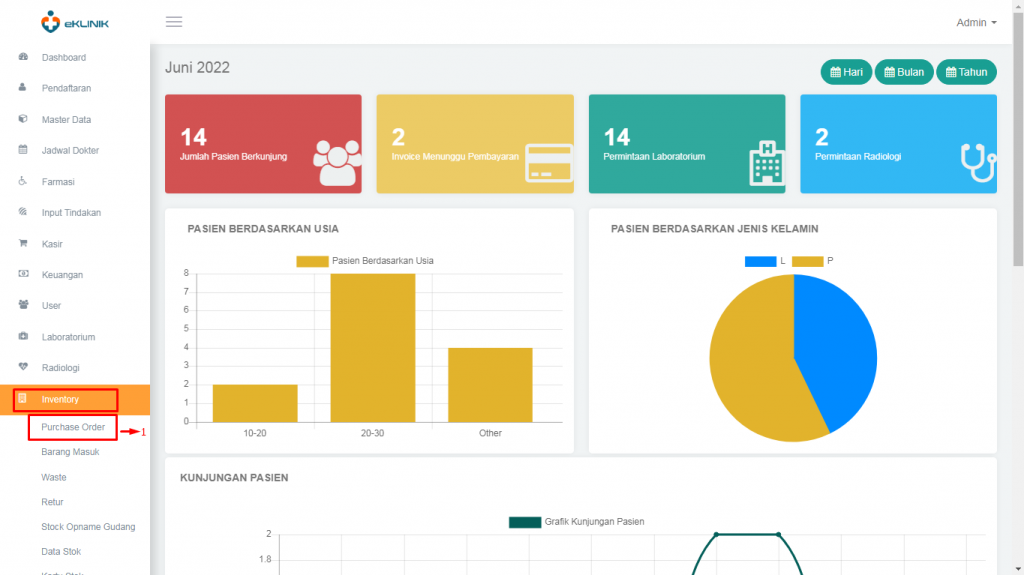This screenshot has height=575, width=1024.
Task: Click the Jadwal Dokter calendar icon
Action: click(23, 150)
